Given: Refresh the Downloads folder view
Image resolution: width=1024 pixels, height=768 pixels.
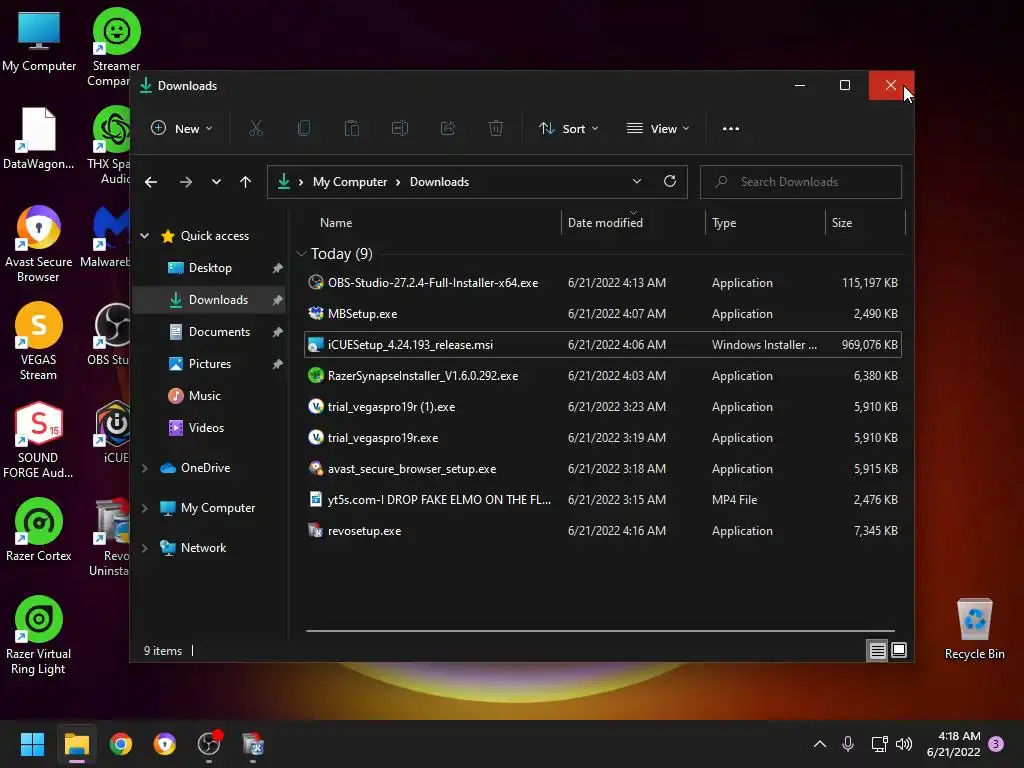Looking at the screenshot, I should 670,182.
